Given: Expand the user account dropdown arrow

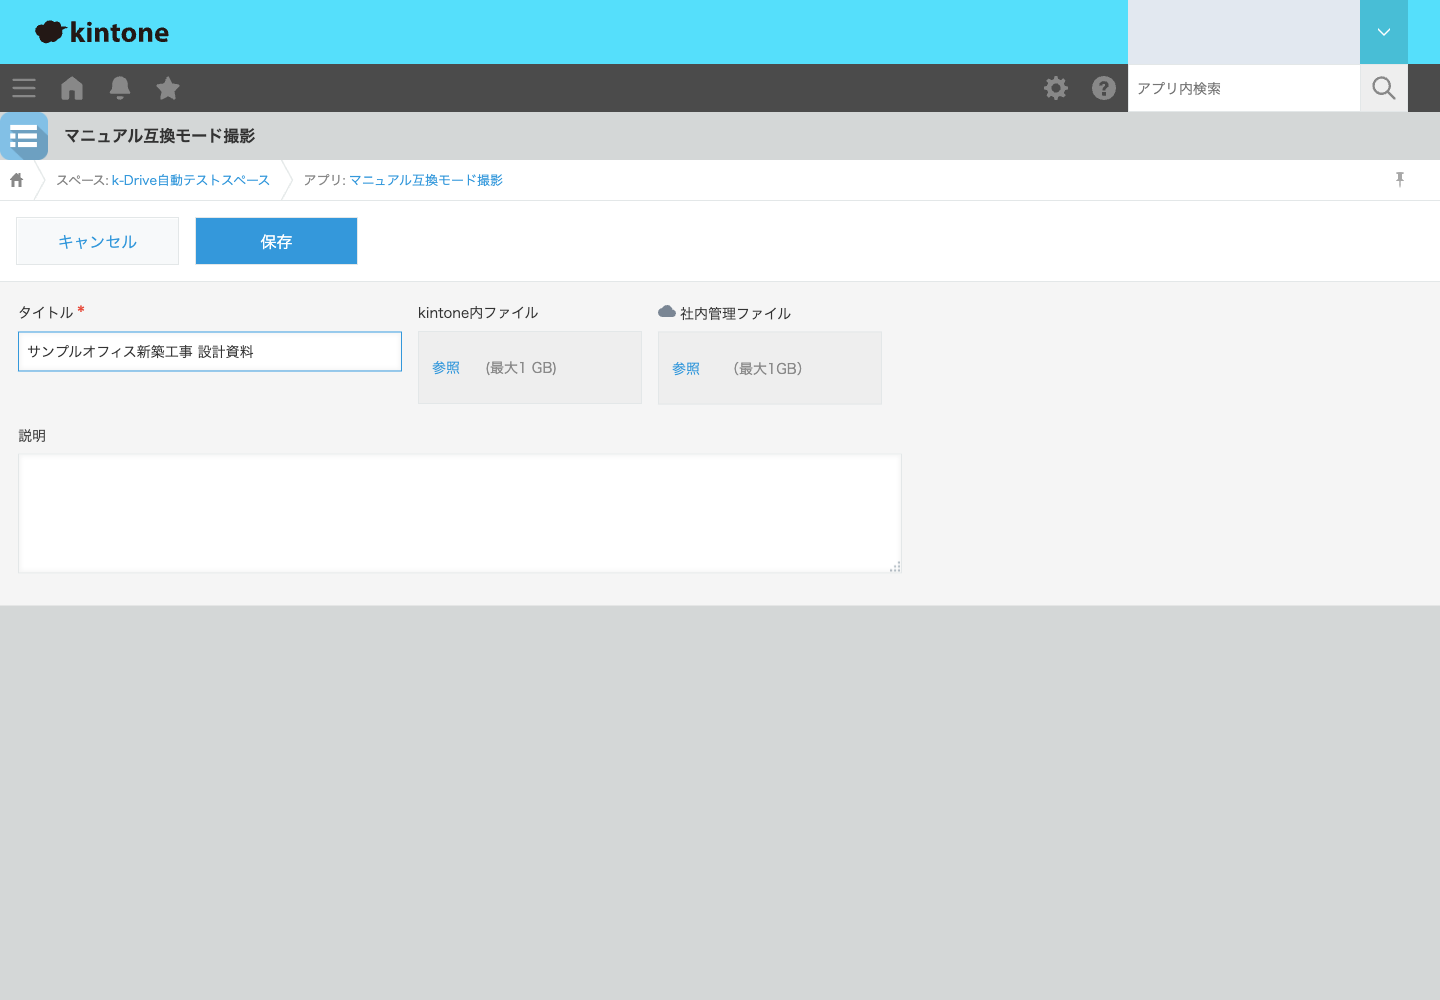Looking at the screenshot, I should 1384,32.
